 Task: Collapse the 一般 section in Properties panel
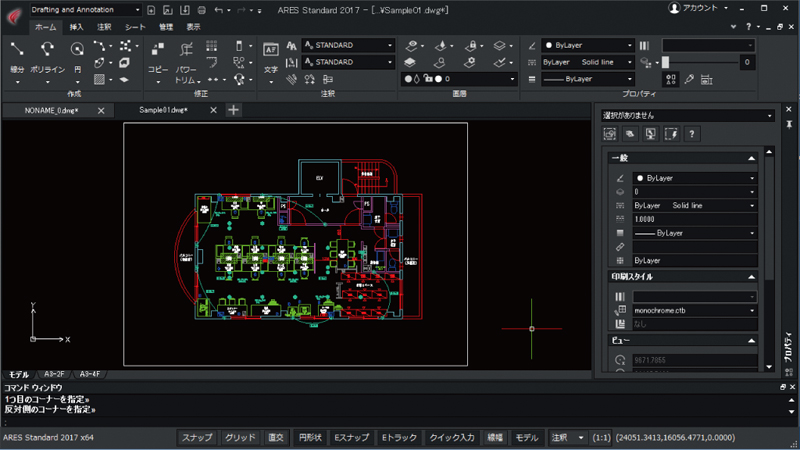pos(750,158)
